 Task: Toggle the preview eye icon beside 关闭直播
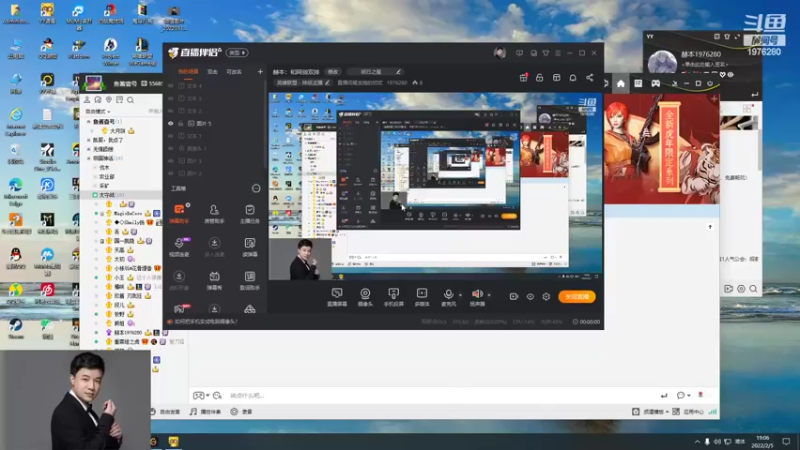(x=530, y=296)
